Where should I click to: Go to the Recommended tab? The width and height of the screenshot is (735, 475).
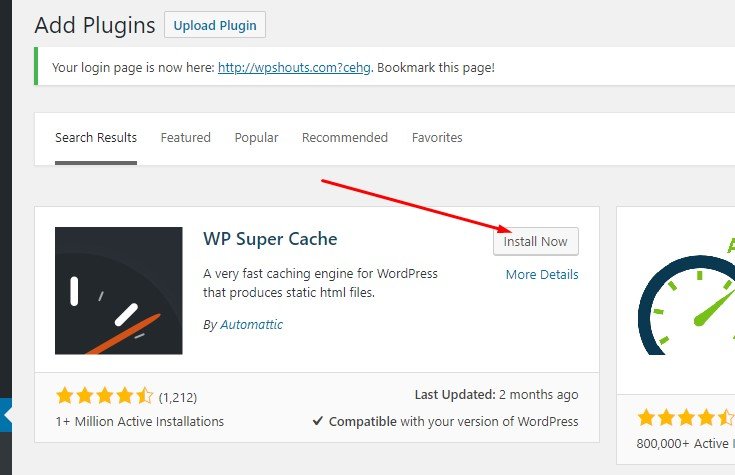344,138
